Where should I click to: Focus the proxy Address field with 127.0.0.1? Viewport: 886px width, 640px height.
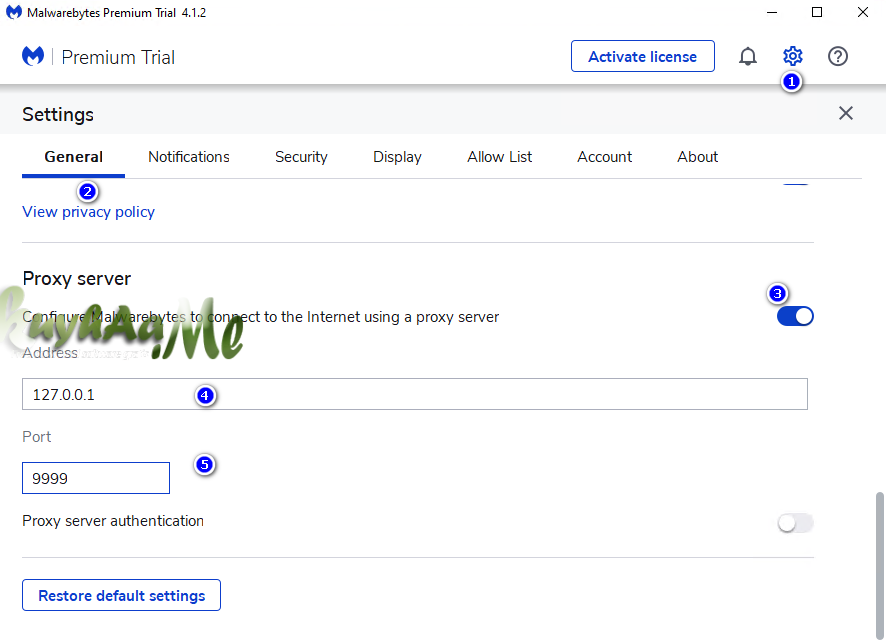[x=415, y=394]
